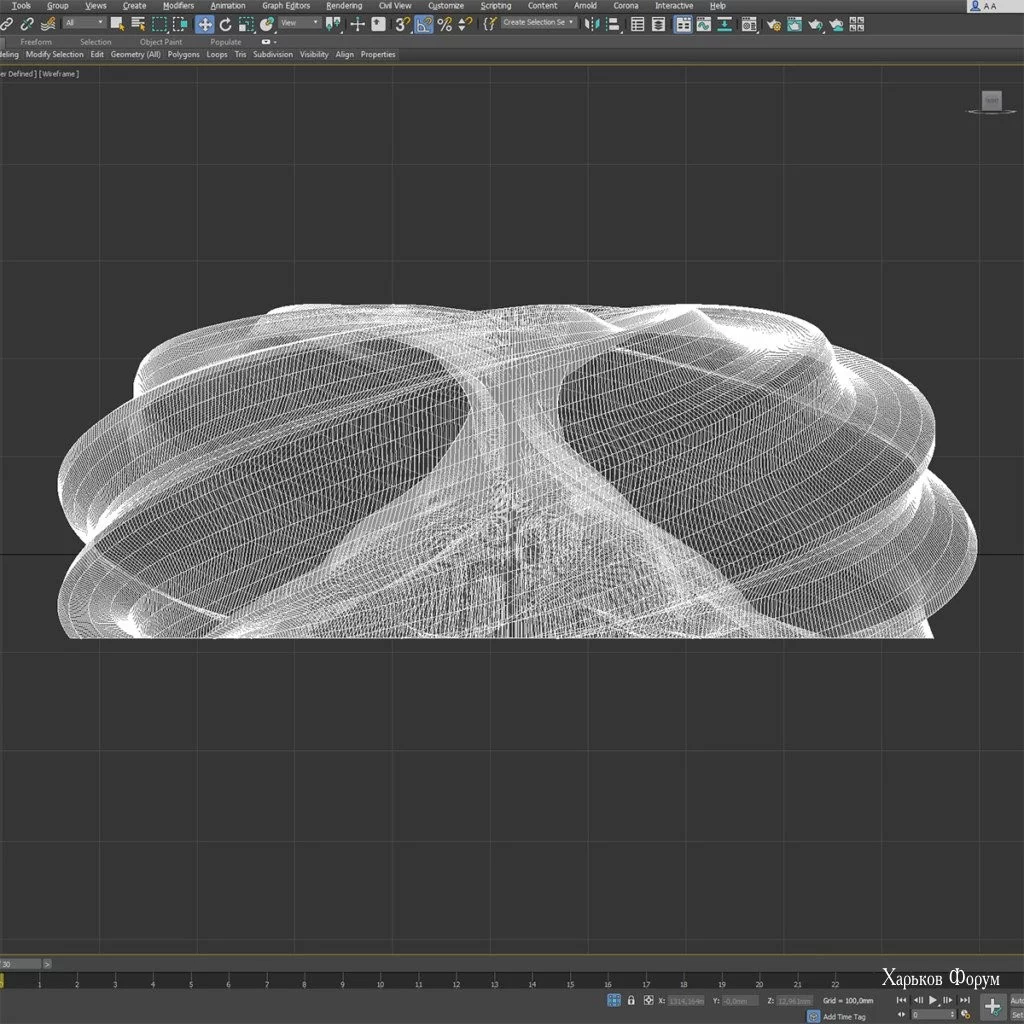Toggle Angle Snap on the toolbar
Image resolution: width=1024 pixels, height=1024 pixels.
pos(424,24)
